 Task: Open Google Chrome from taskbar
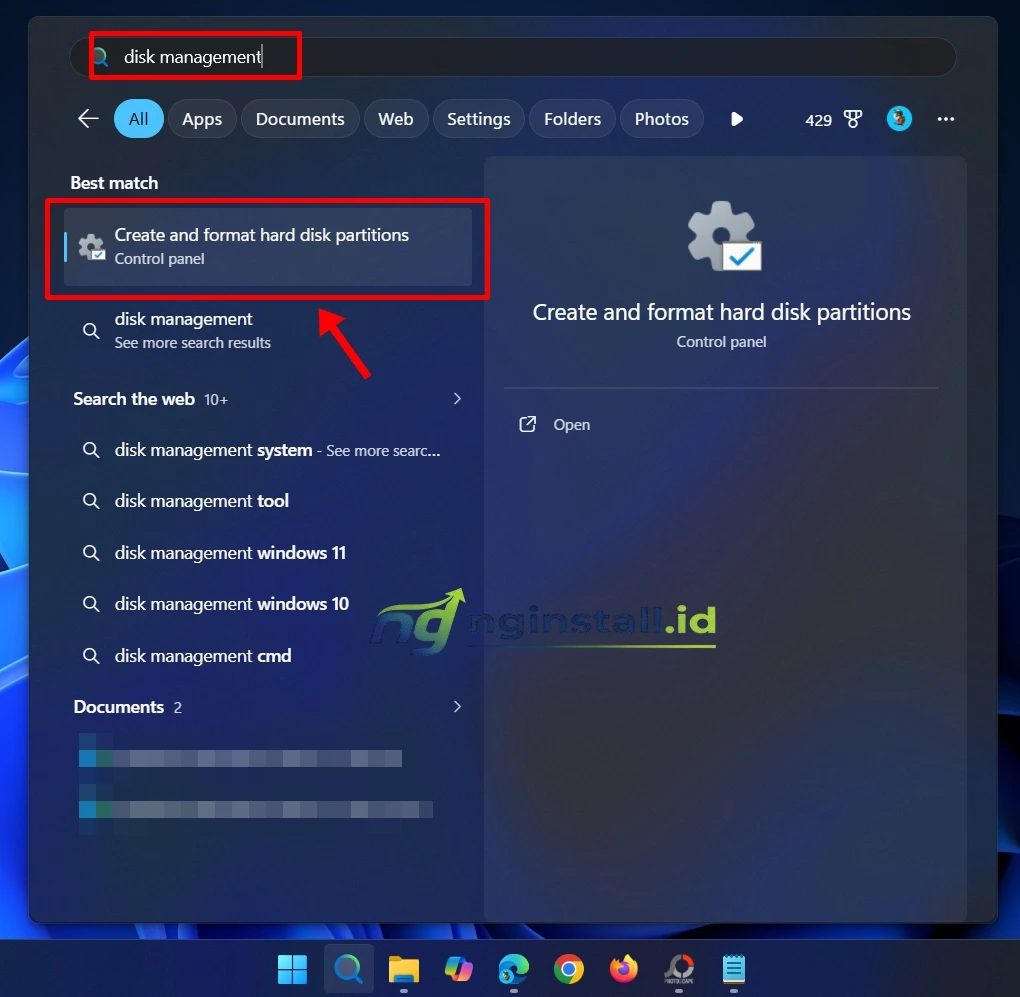point(569,969)
